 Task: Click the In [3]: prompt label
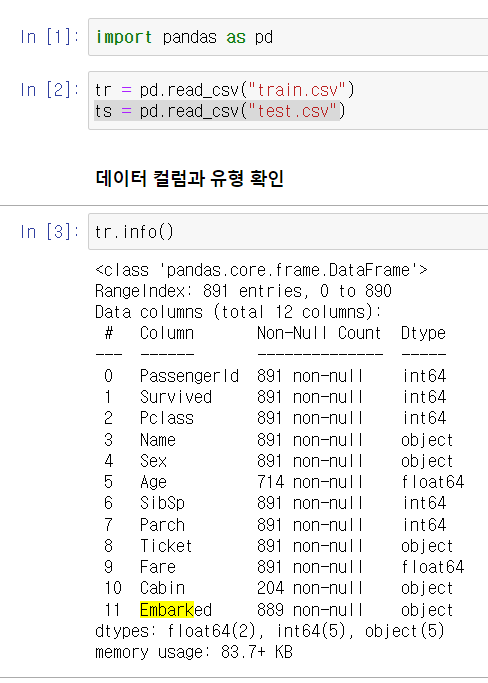click(50, 231)
